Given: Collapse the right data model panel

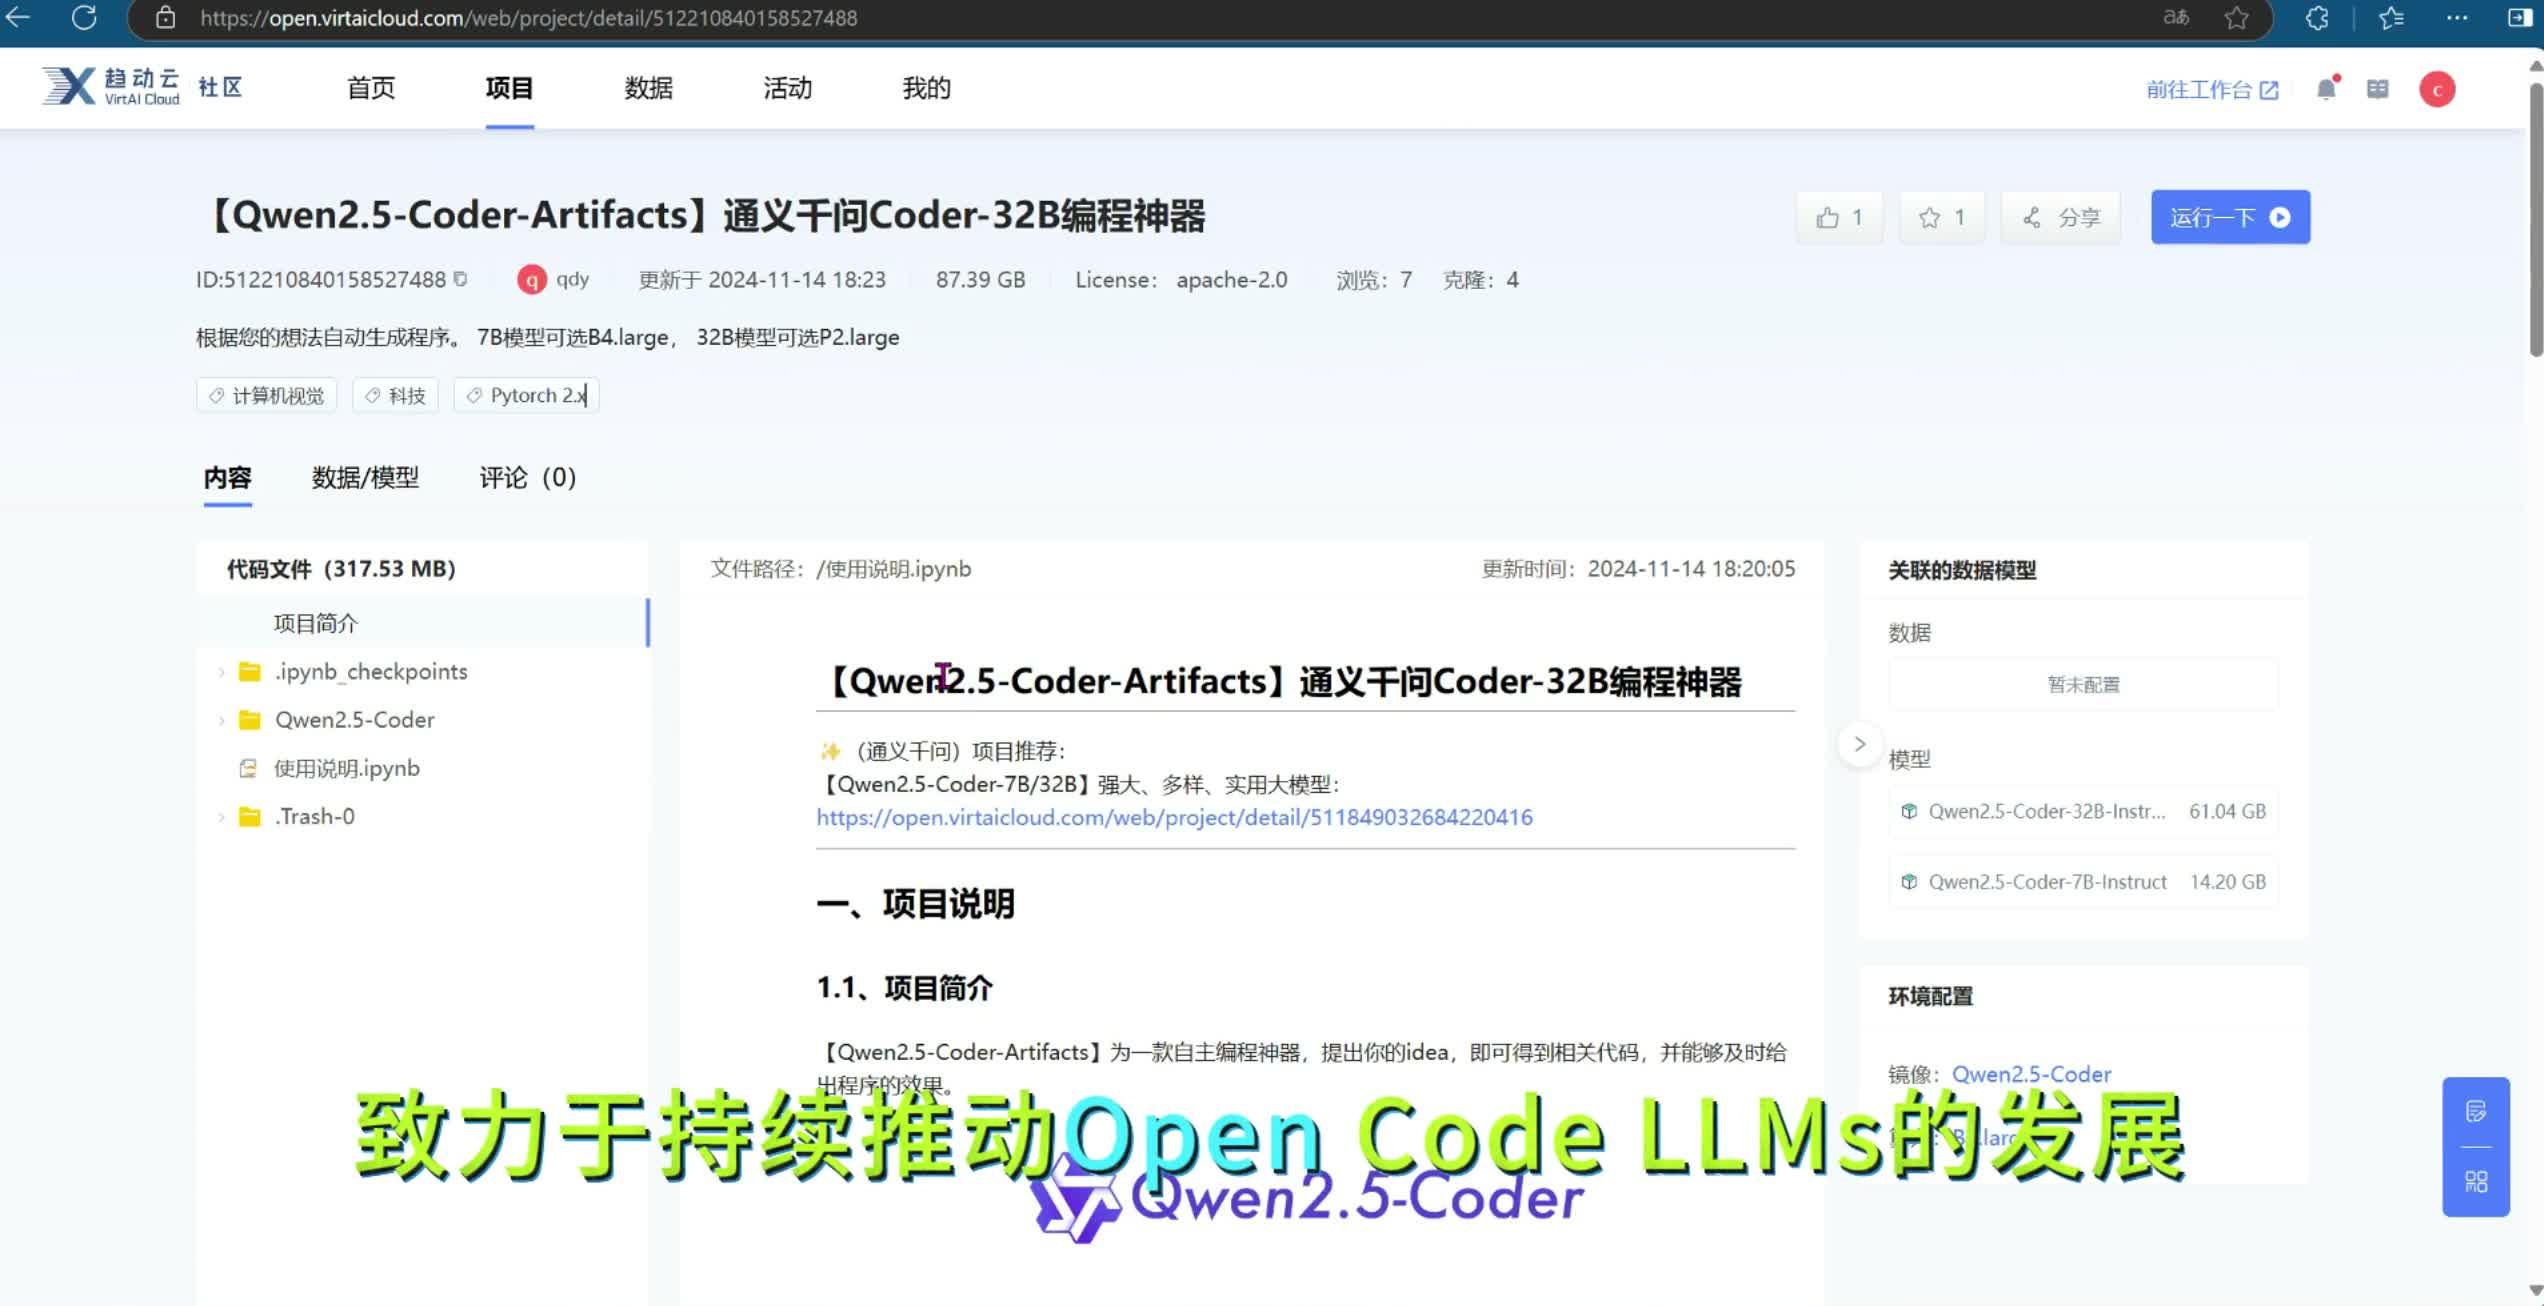Looking at the screenshot, I should (1859, 744).
